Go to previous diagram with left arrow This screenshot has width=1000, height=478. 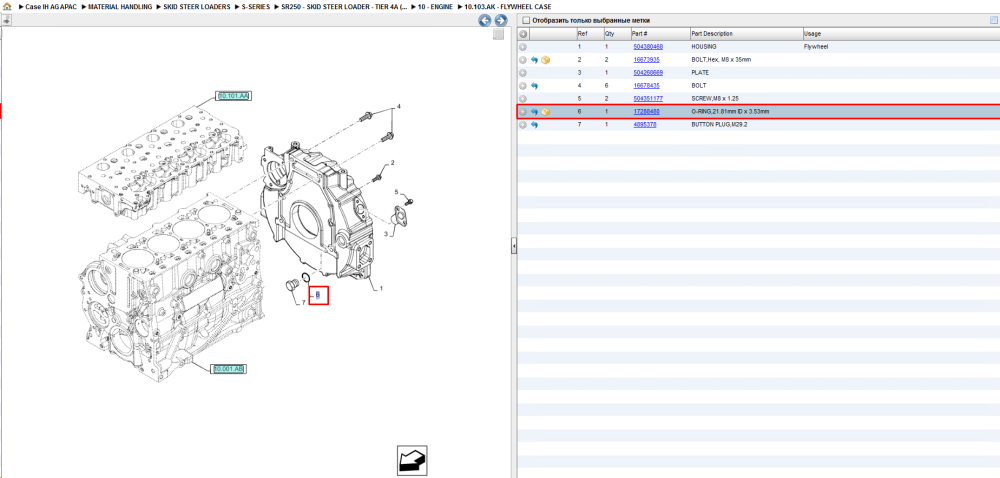pyautogui.click(x=485, y=20)
